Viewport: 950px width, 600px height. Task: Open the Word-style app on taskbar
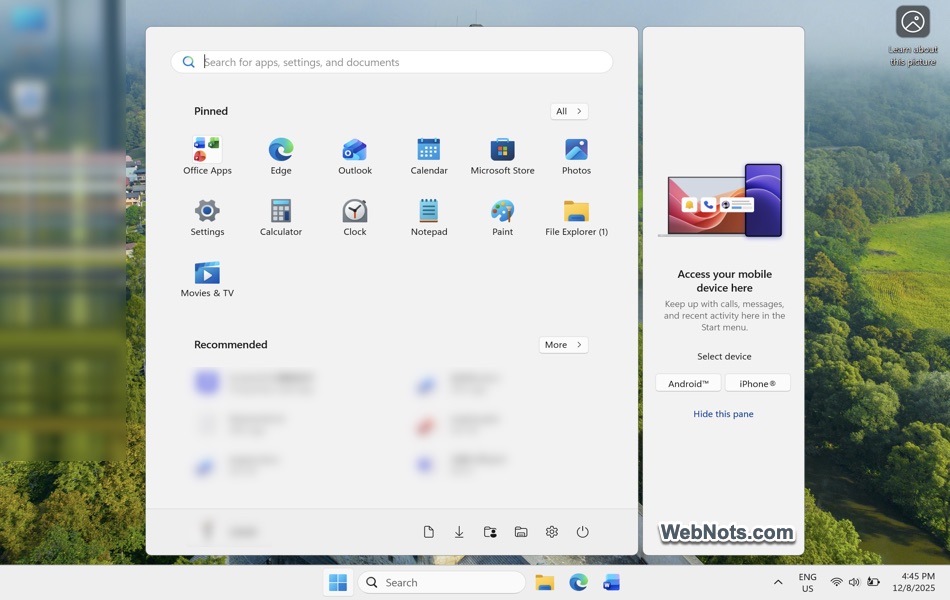click(x=611, y=582)
